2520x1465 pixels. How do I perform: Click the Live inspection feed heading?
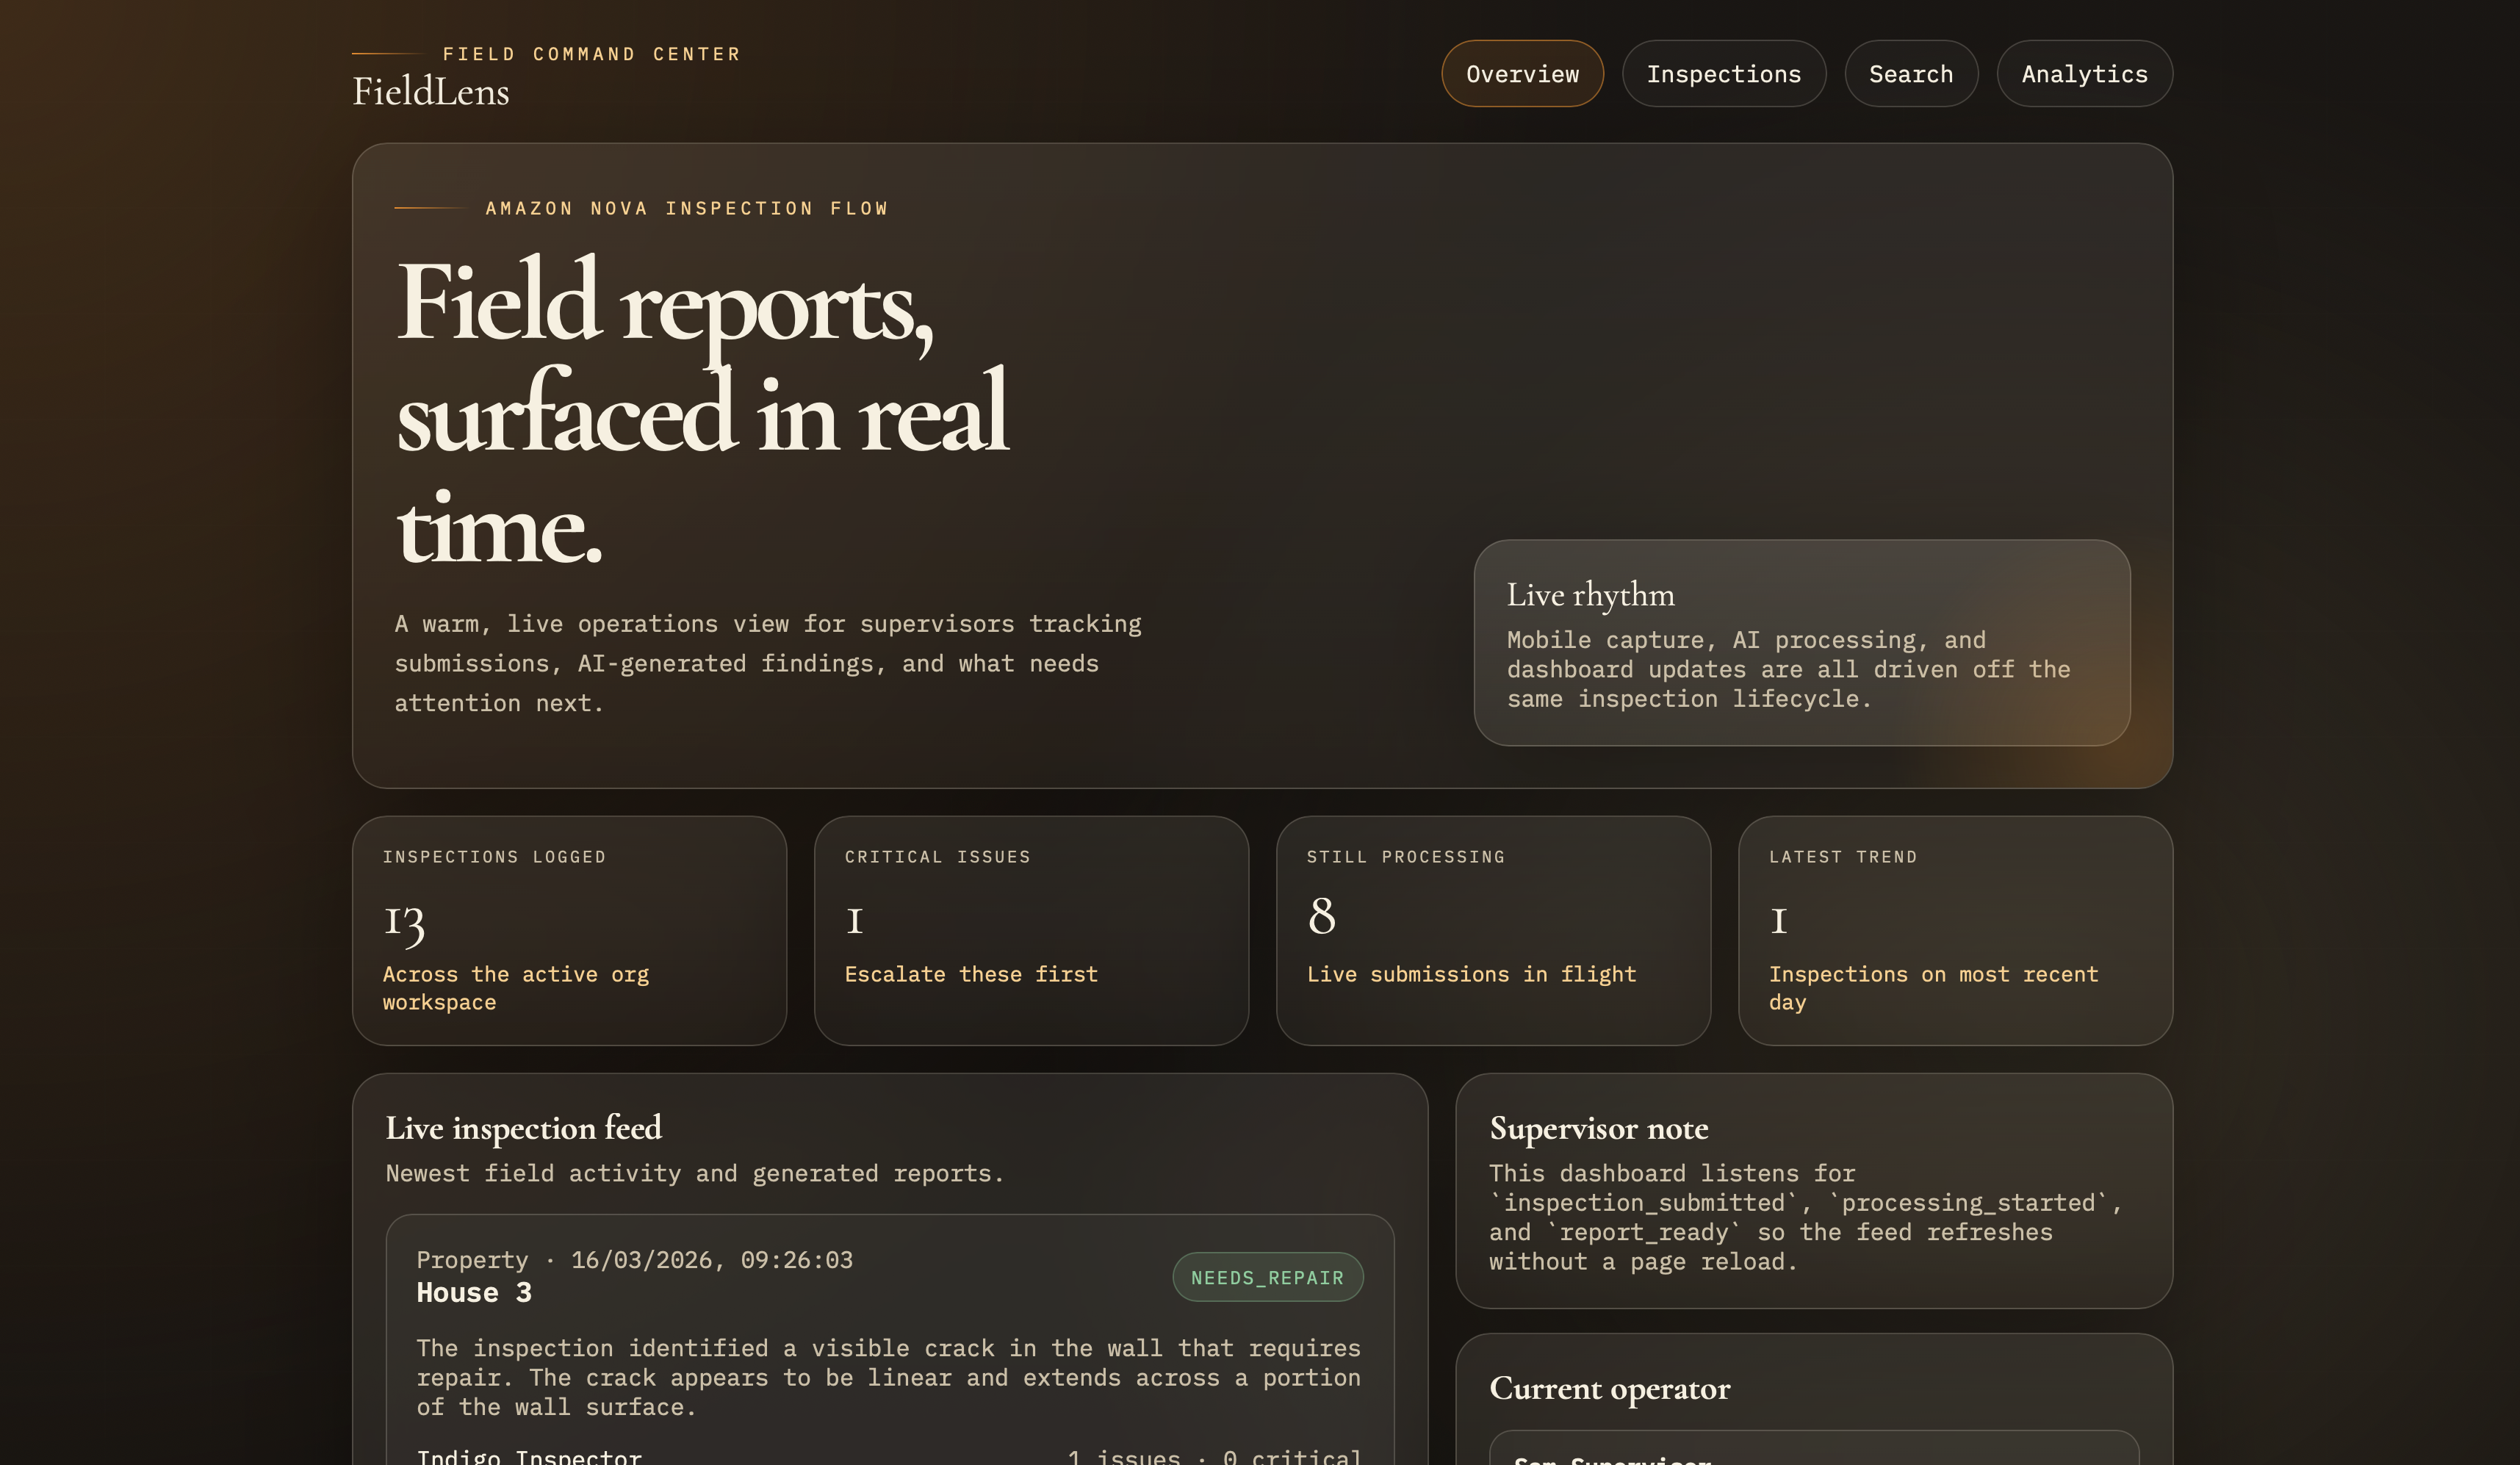[x=523, y=1128]
